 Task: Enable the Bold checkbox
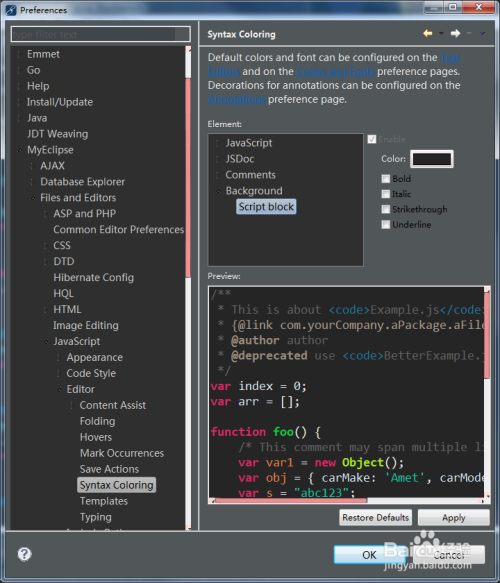(386, 179)
